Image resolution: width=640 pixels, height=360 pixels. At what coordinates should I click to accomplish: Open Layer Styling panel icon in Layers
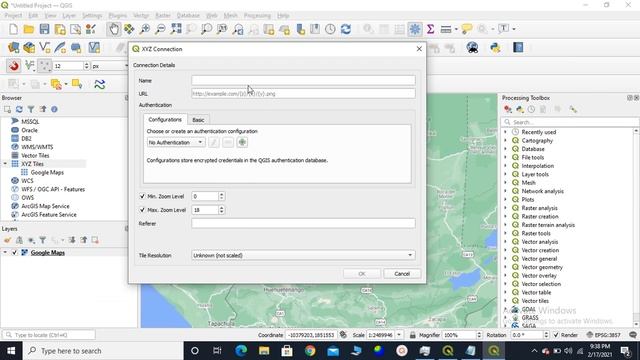[x=7, y=240]
